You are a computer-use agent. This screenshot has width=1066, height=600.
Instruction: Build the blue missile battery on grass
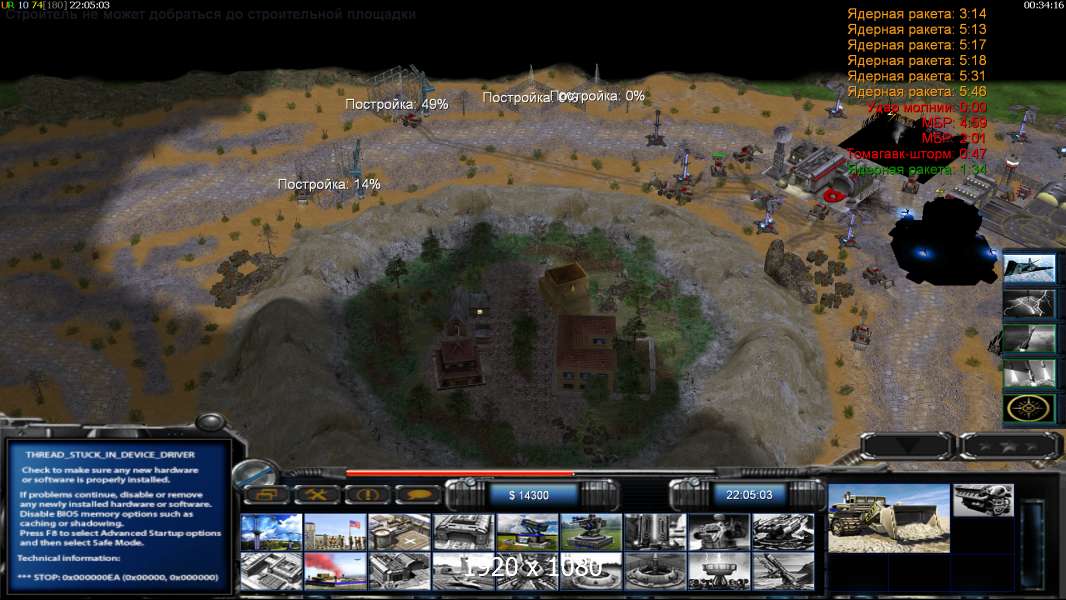tap(527, 531)
